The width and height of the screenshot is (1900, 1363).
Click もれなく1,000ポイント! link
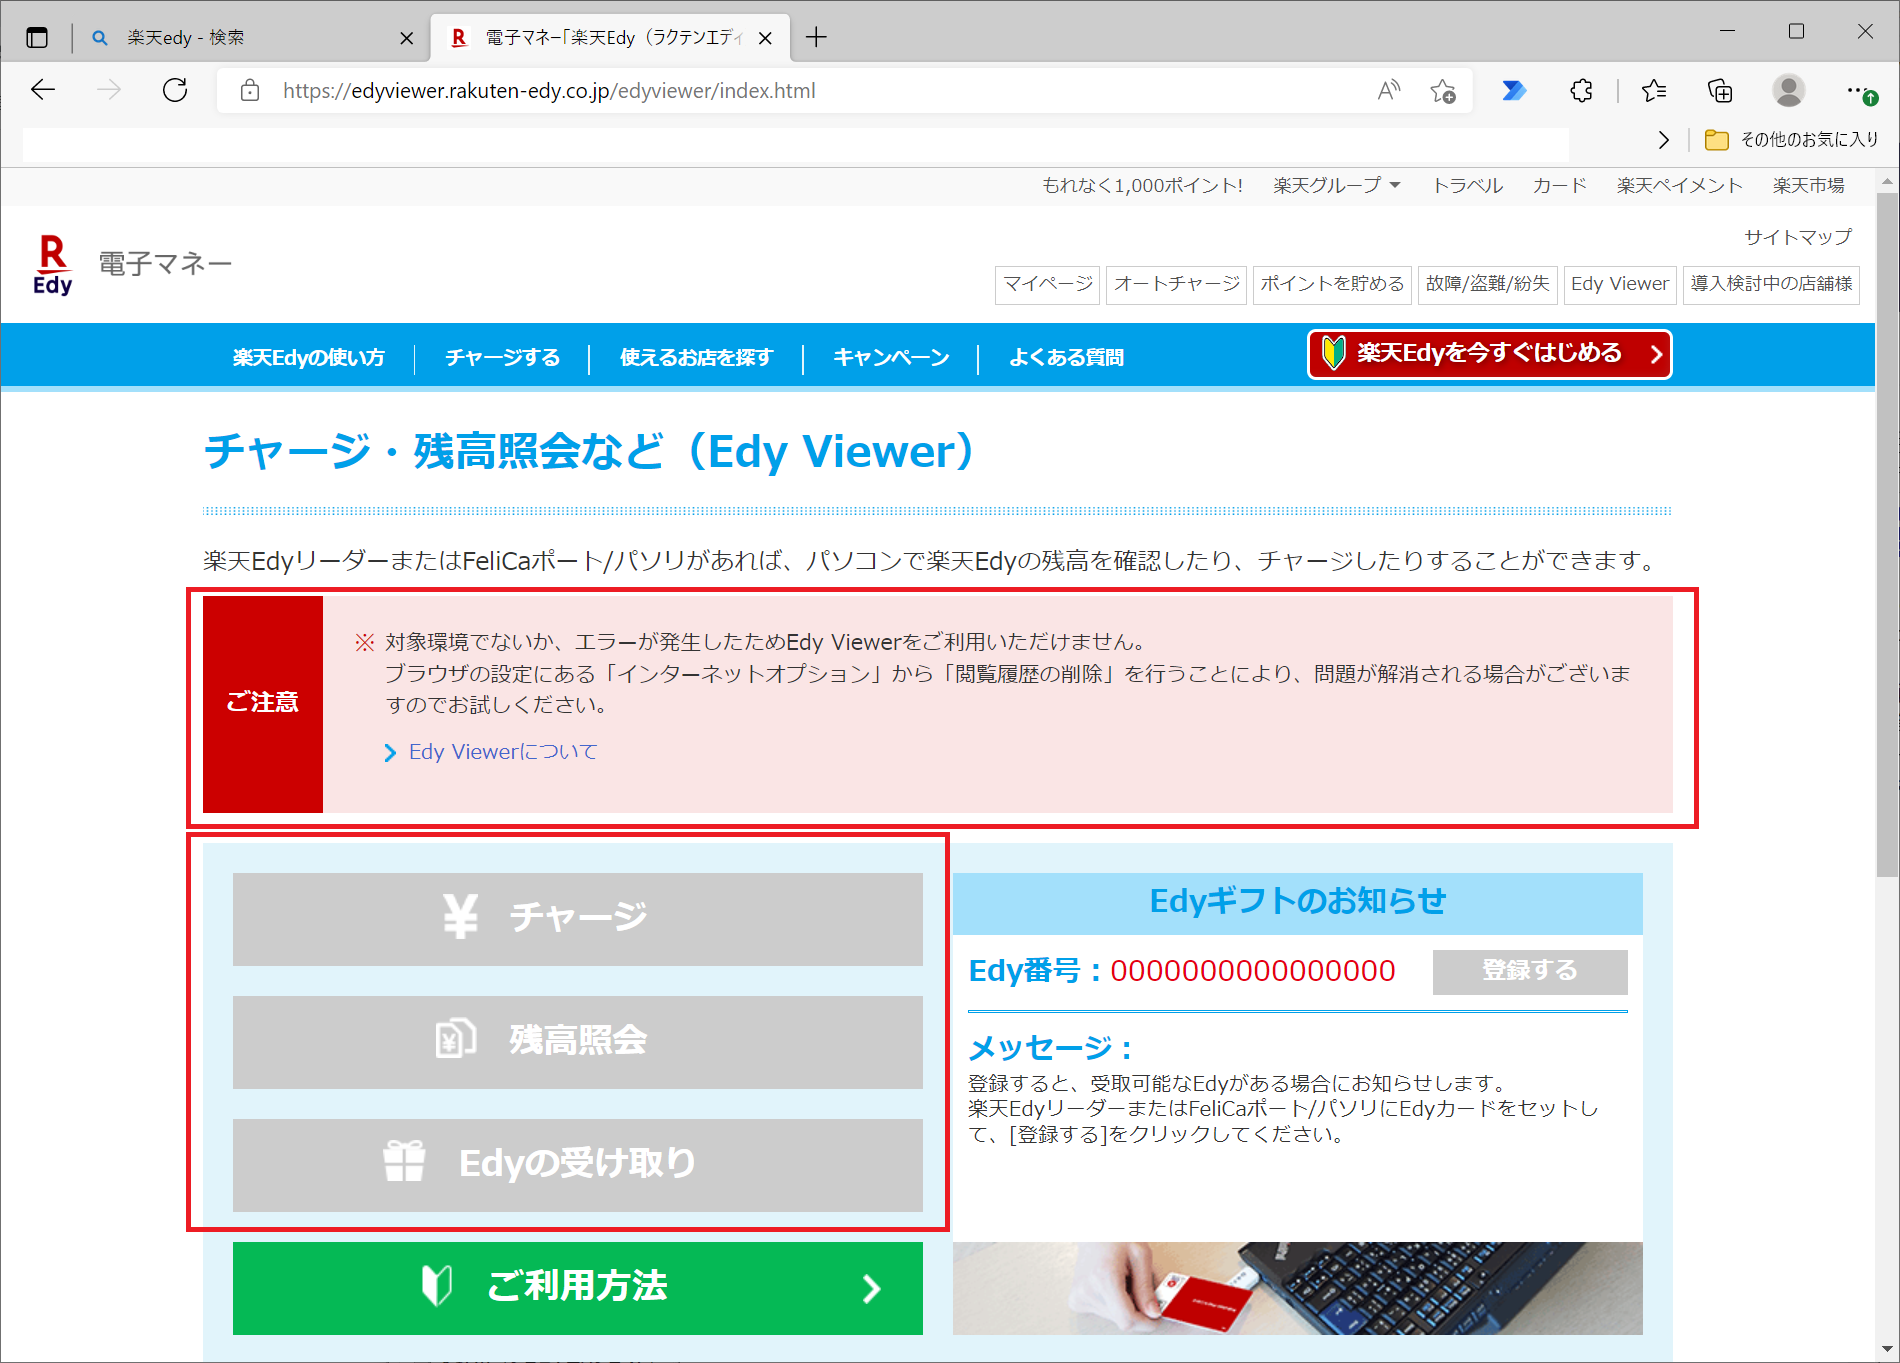click(x=1142, y=186)
